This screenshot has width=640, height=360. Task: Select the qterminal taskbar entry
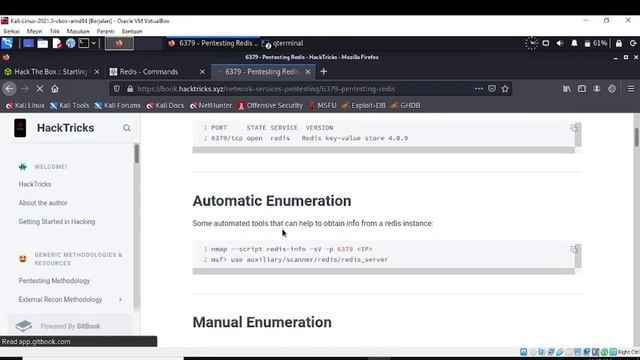(x=283, y=43)
